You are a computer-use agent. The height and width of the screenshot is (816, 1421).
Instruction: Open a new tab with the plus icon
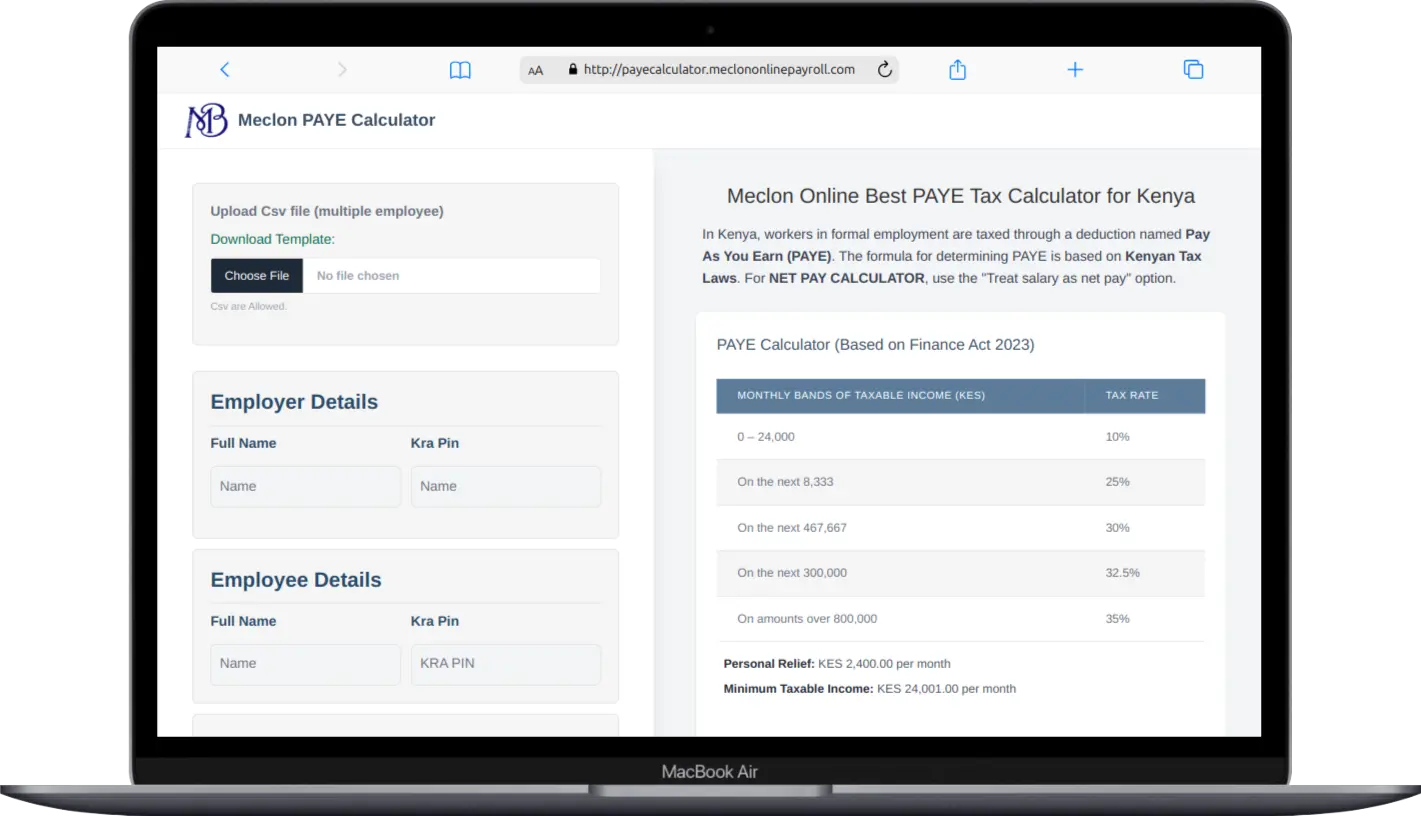coord(1075,69)
